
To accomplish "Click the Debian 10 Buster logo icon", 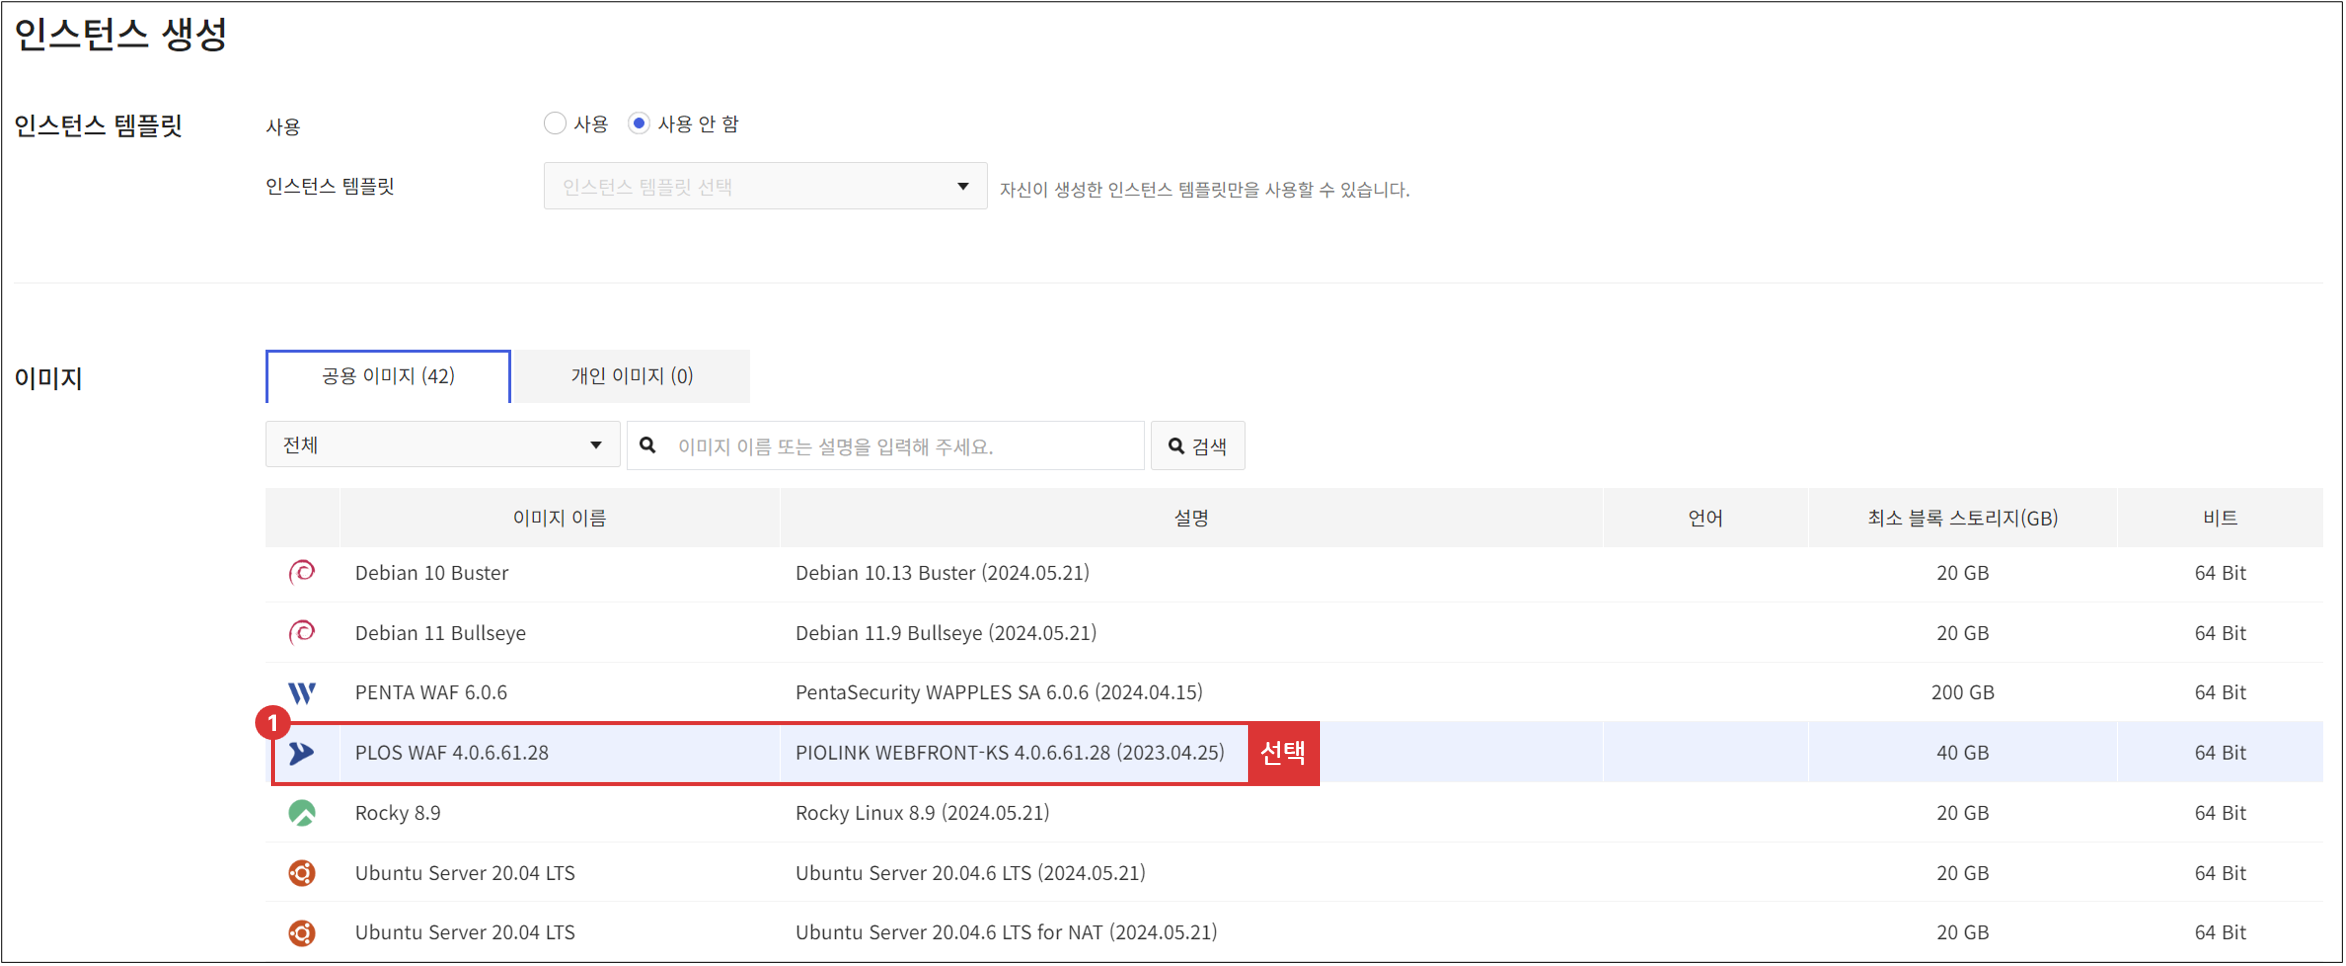I will pyautogui.click(x=302, y=572).
